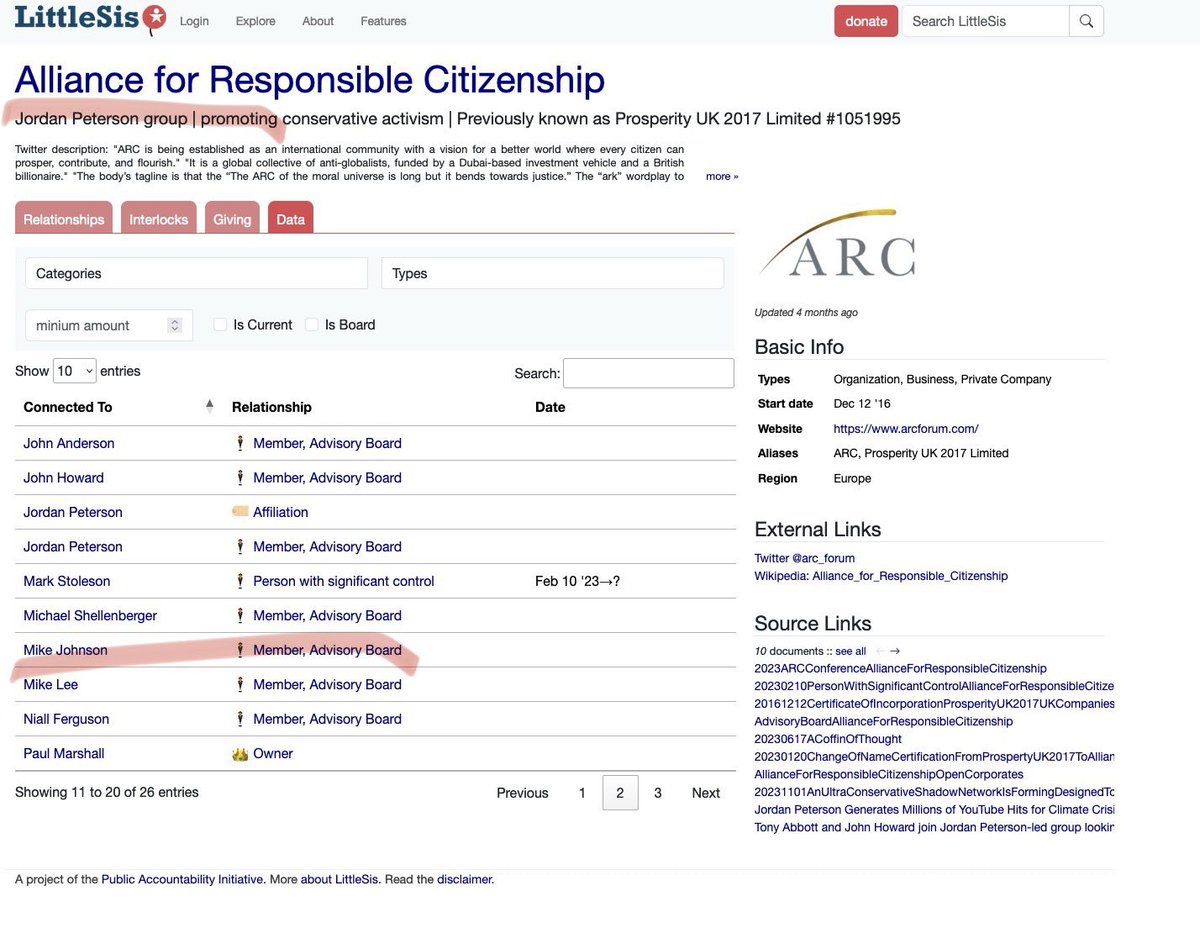The image size is (1200, 928).
Task: Open Mike Lee profile link
Action: pyautogui.click(x=51, y=685)
